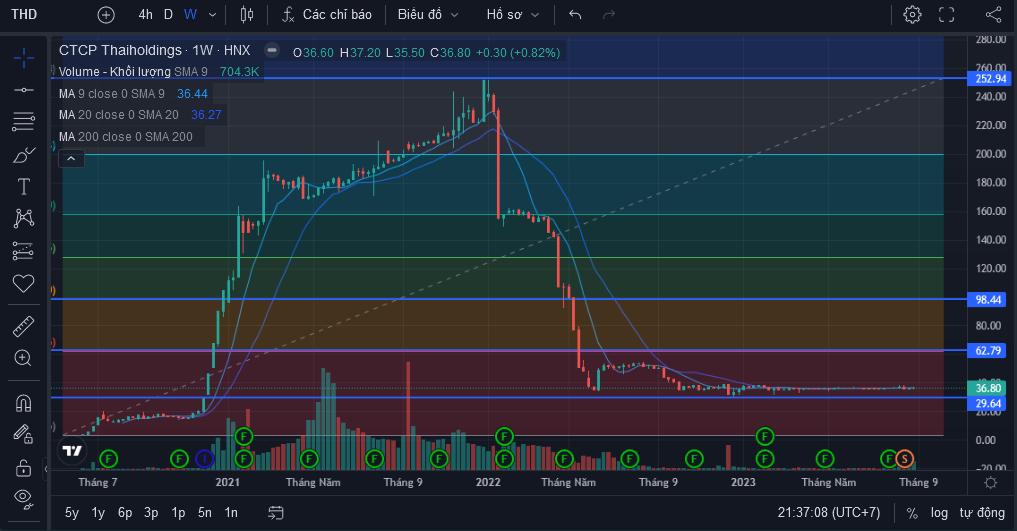Open time axis settings gear
The width and height of the screenshot is (1017, 531).
pyautogui.click(x=990, y=482)
